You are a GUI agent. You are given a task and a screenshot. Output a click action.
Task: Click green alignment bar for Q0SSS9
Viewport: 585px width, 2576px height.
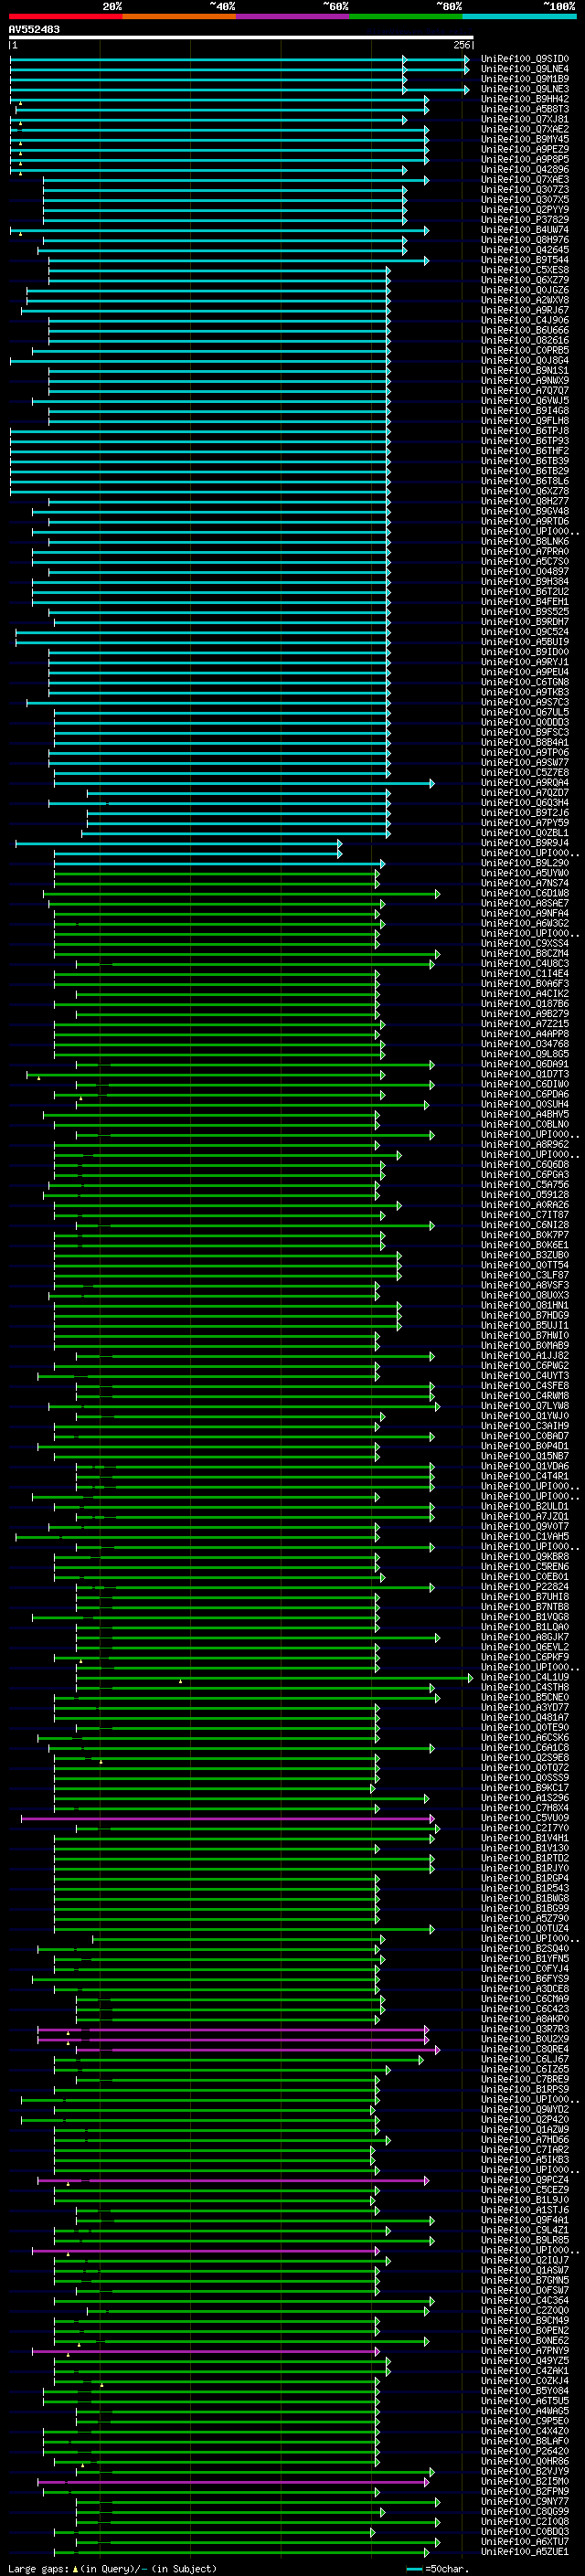(x=216, y=1778)
